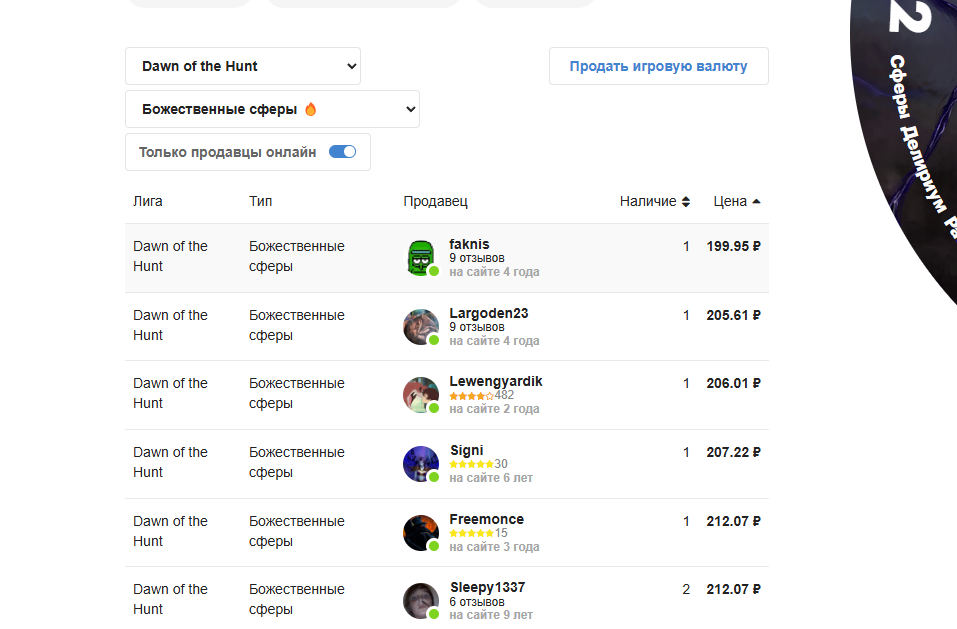Select offer priced 199.95 ₽
Image resolution: width=957 pixels, height=629 pixels.
point(734,246)
